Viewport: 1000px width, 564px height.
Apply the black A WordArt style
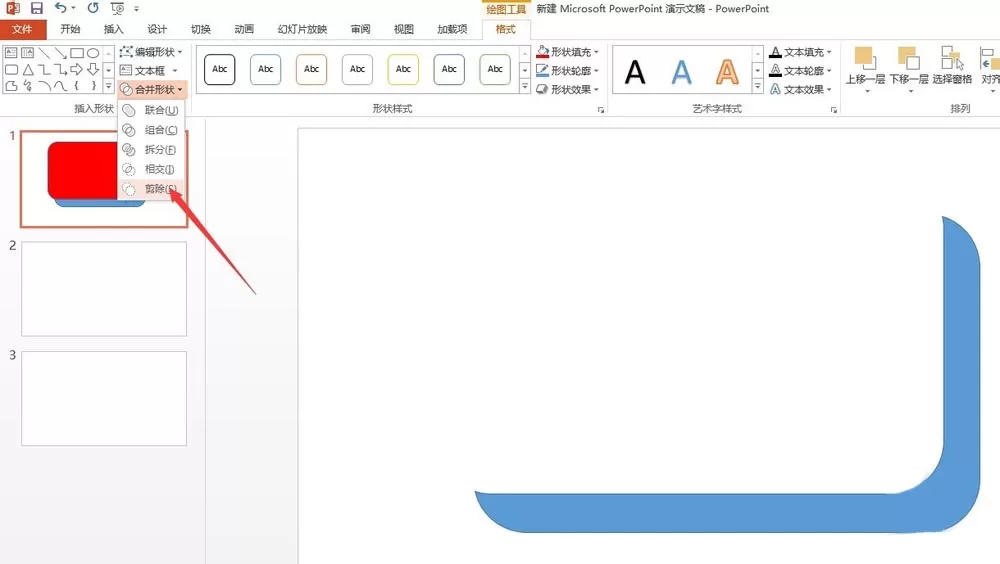point(635,72)
